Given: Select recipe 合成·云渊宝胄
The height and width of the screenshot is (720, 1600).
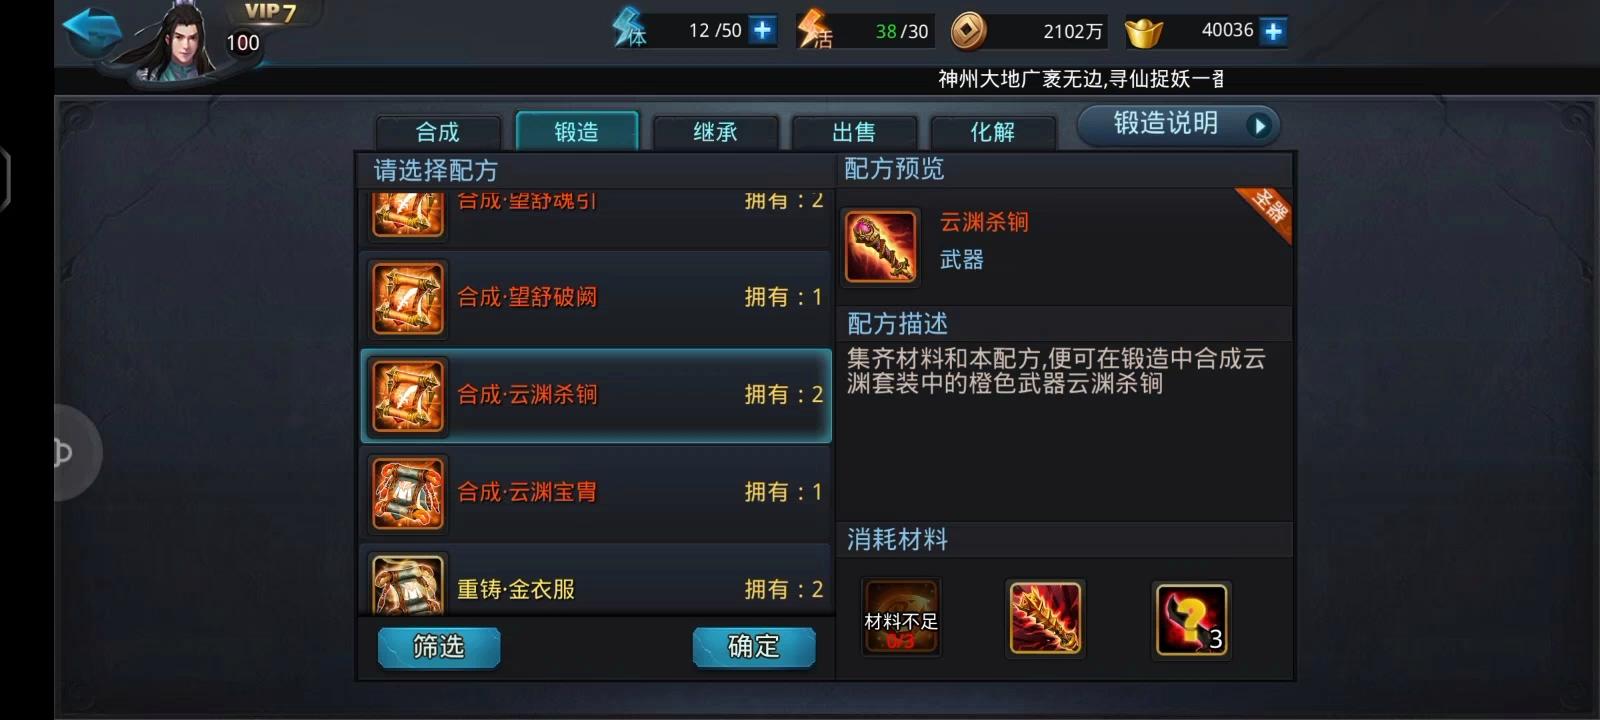Looking at the screenshot, I should coord(596,493).
